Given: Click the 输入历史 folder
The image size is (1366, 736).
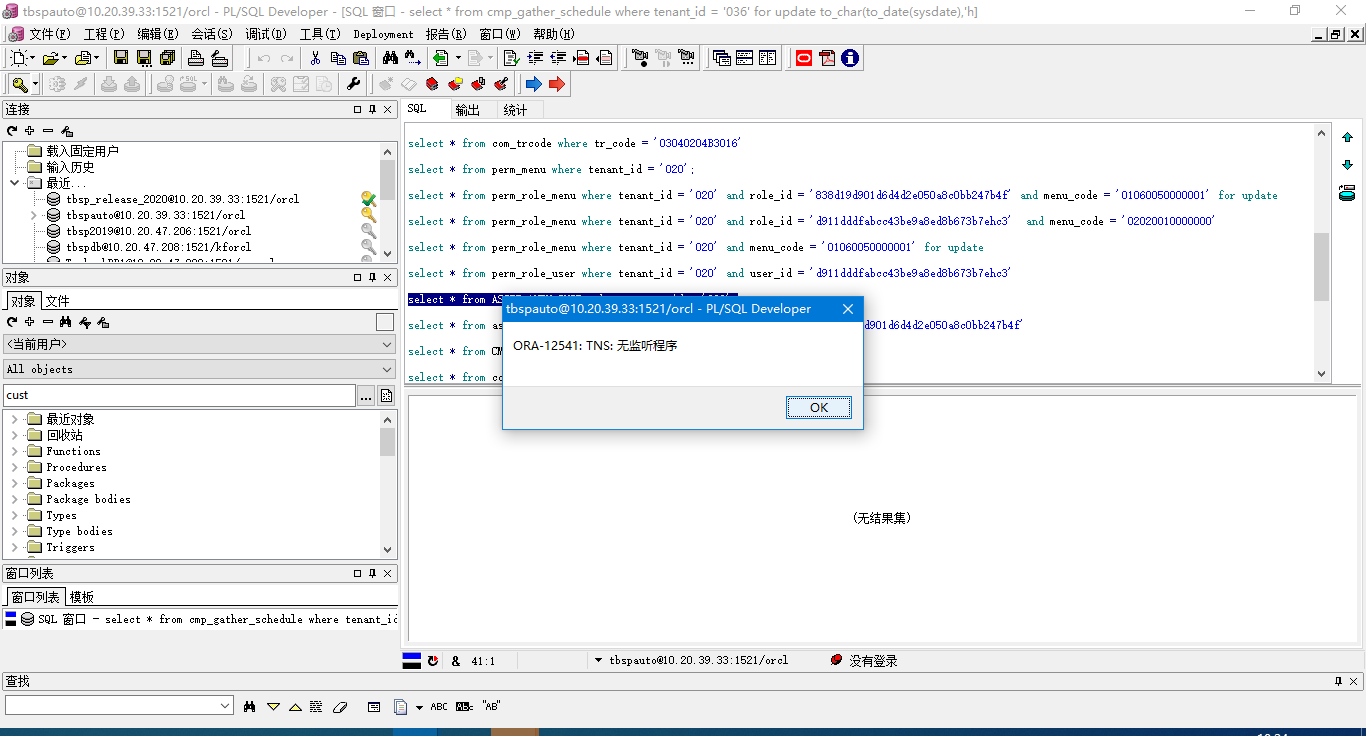Looking at the screenshot, I should pyautogui.click(x=70, y=167).
